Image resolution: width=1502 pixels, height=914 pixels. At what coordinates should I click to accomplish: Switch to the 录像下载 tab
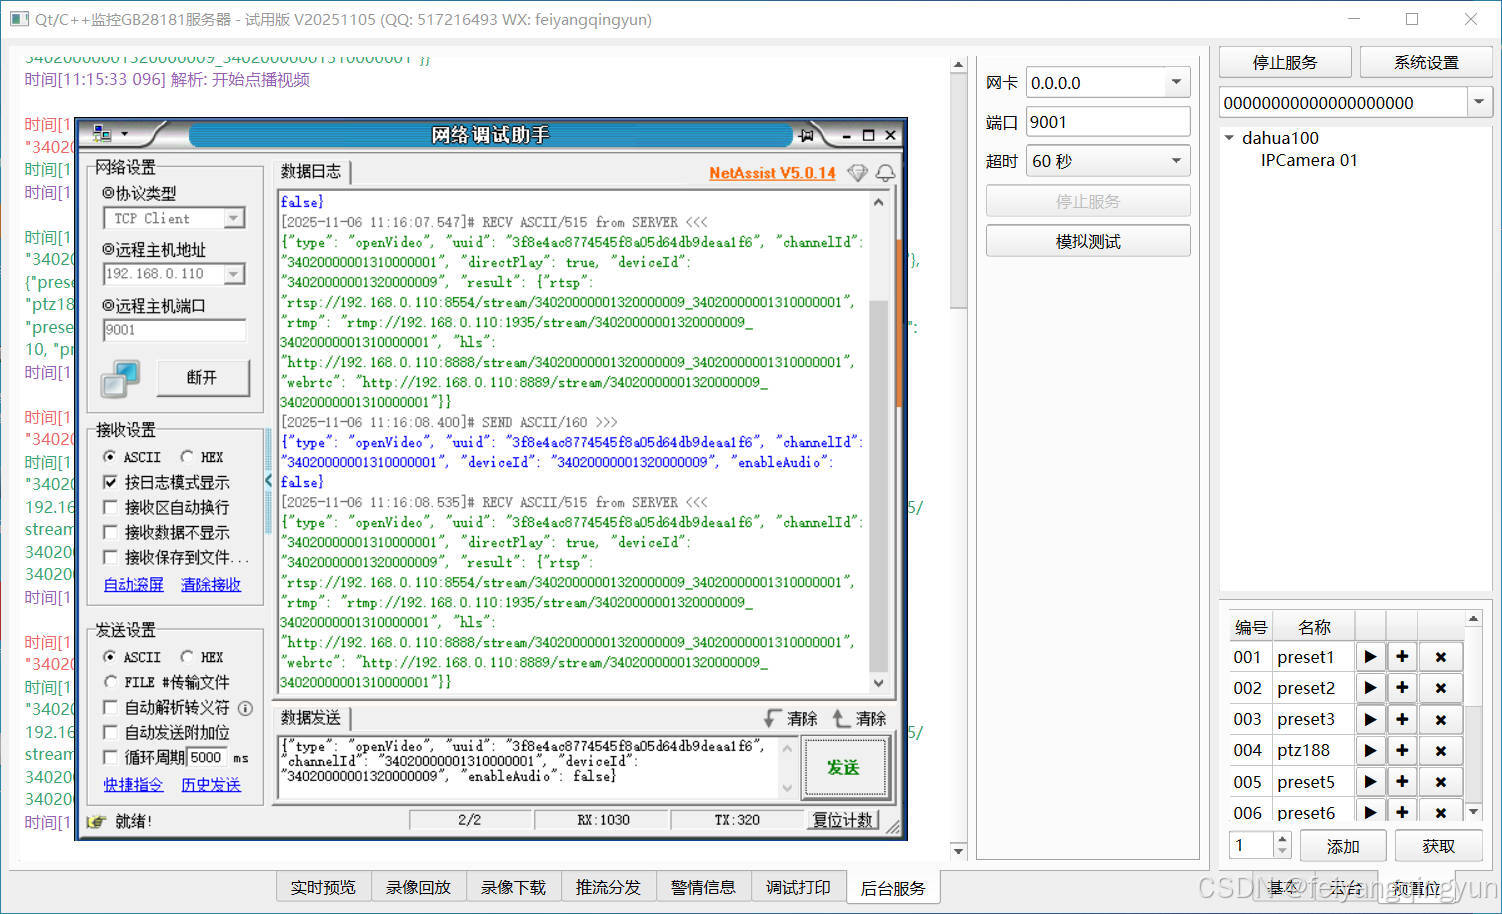tap(513, 887)
